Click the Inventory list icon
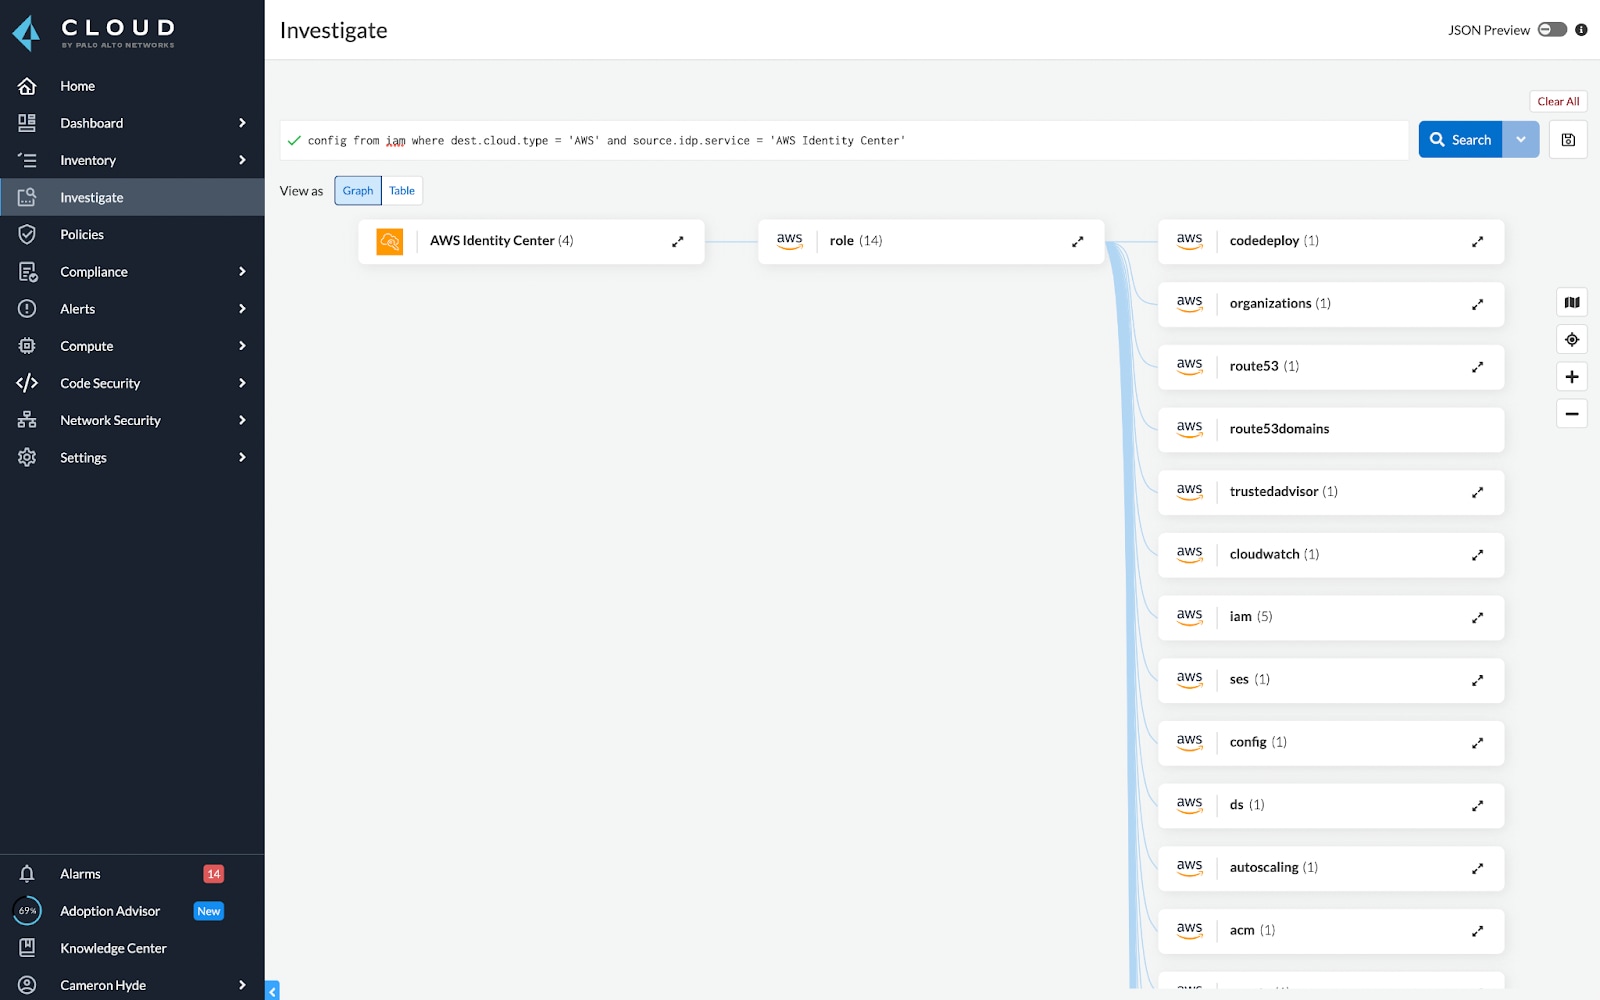Viewport: 1600px width, 1000px height. coord(27,160)
